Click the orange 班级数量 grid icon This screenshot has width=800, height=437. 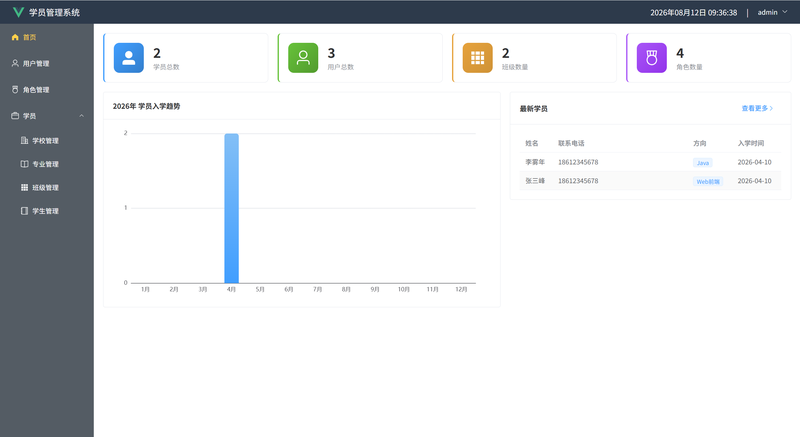click(478, 58)
